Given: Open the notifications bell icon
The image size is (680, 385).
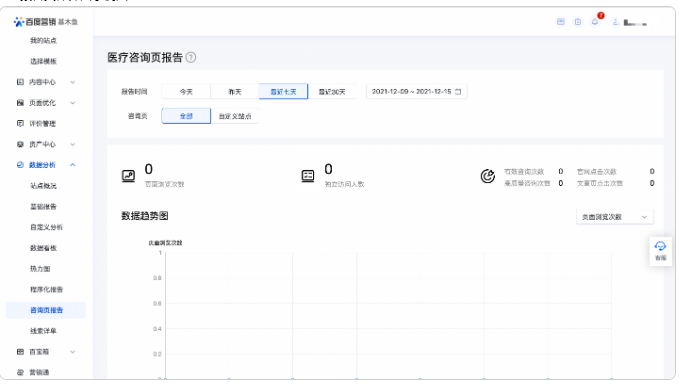Looking at the screenshot, I should pos(595,22).
